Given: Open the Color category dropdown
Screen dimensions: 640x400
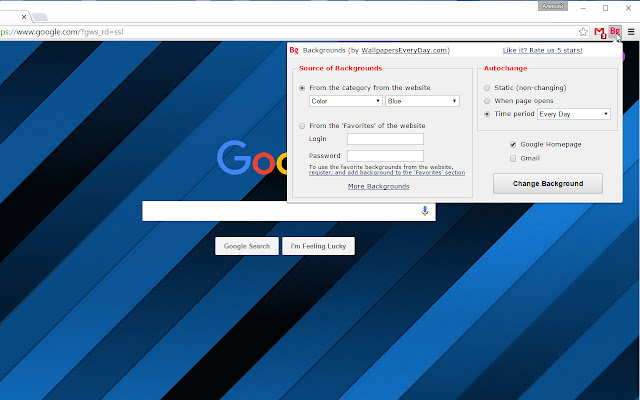Looking at the screenshot, I should (345, 101).
